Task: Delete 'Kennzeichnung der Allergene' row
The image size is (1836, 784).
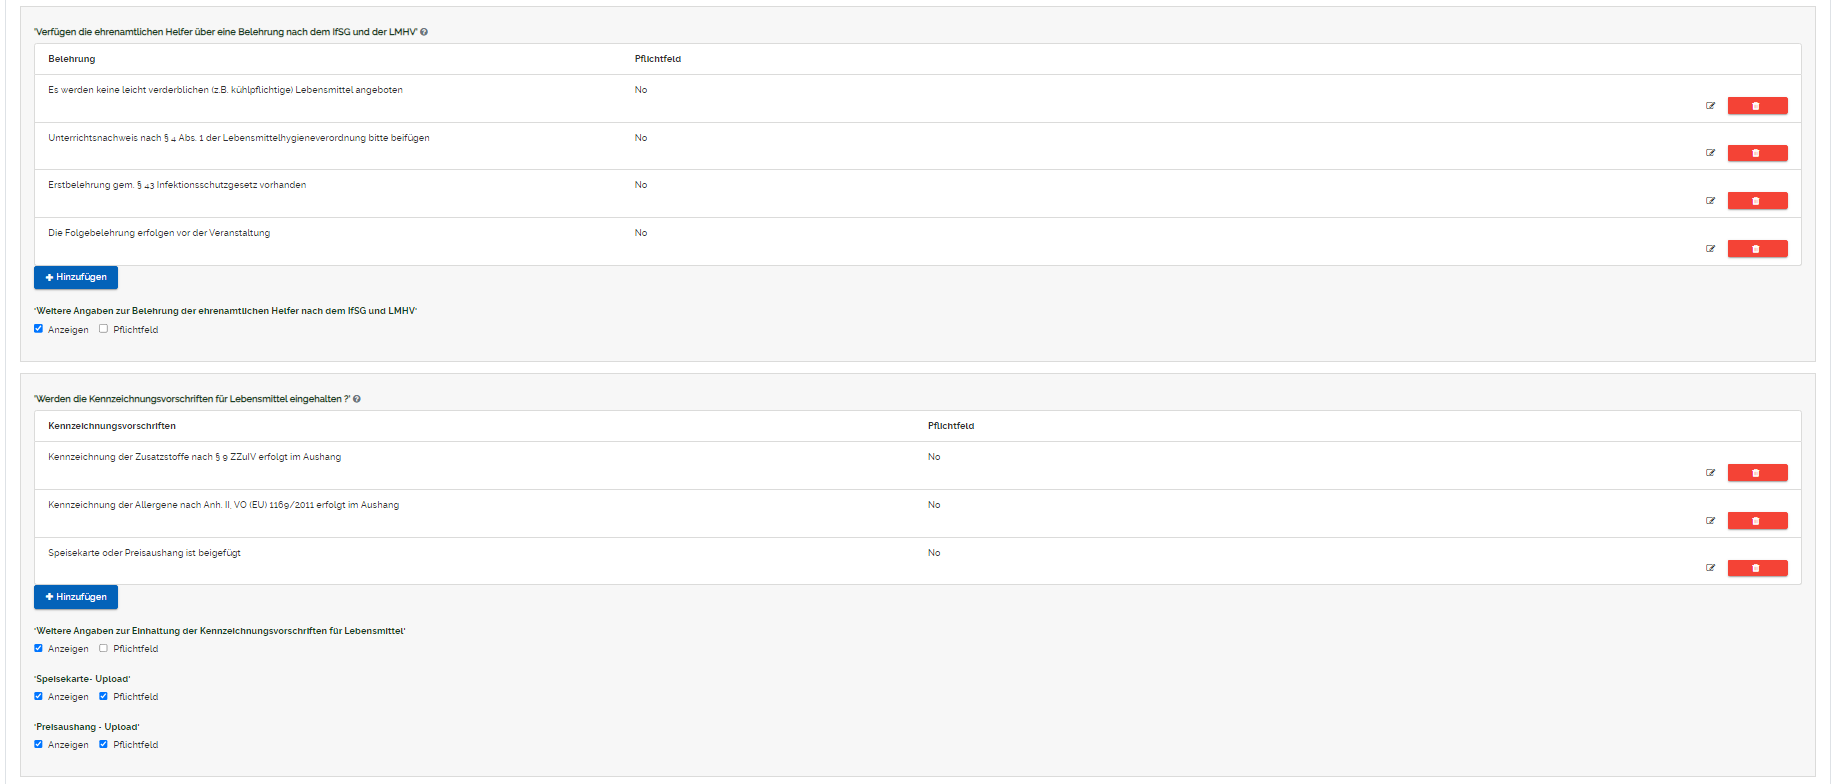Action: tap(1757, 521)
